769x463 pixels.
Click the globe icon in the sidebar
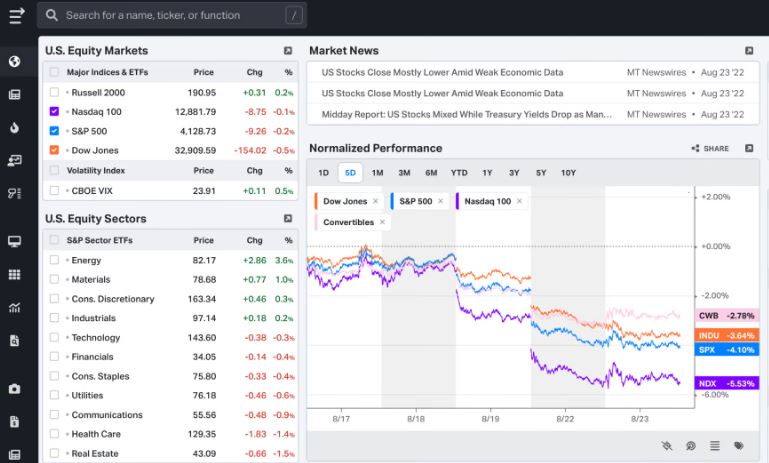click(15, 61)
